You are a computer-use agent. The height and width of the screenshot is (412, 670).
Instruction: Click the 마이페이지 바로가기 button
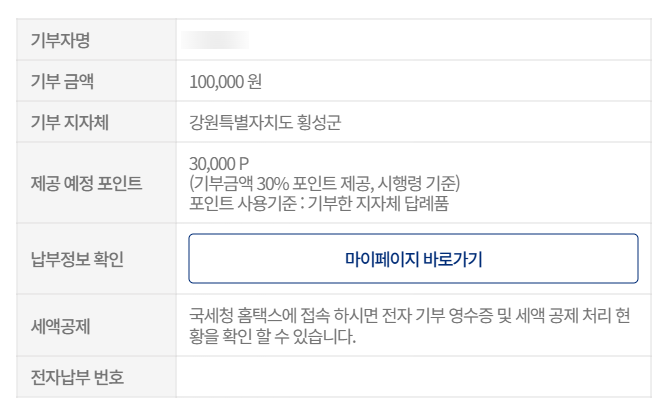click(x=413, y=259)
